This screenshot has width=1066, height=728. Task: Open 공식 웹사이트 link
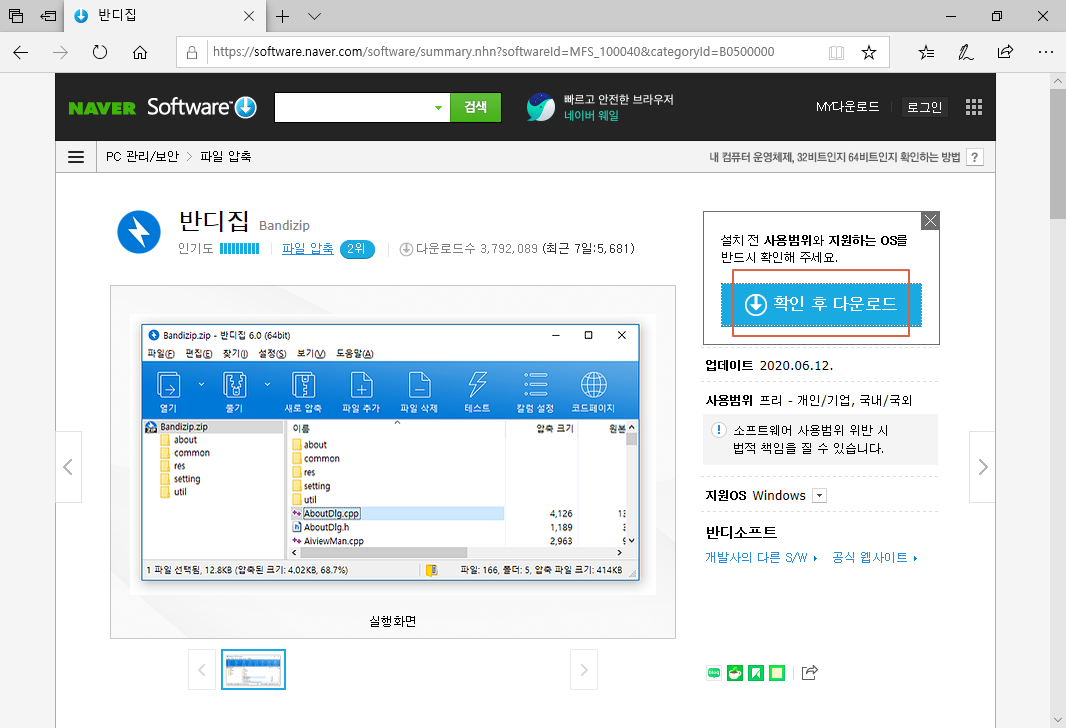[x=874, y=558]
